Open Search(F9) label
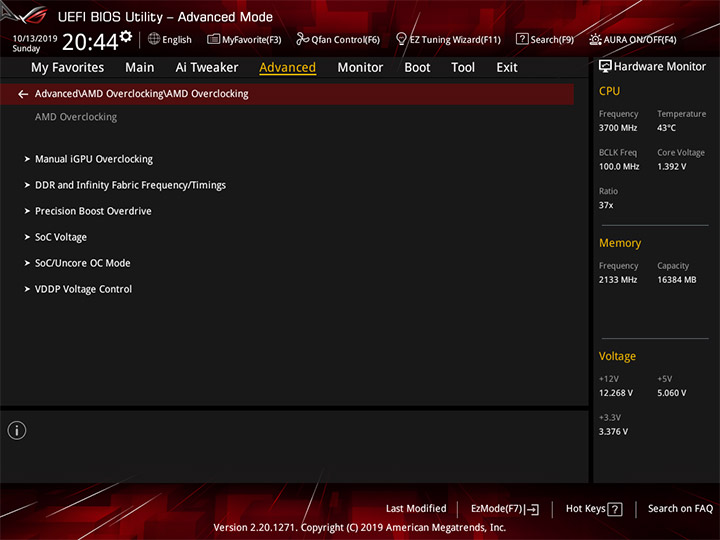This screenshot has width=720, height=540. pos(552,40)
